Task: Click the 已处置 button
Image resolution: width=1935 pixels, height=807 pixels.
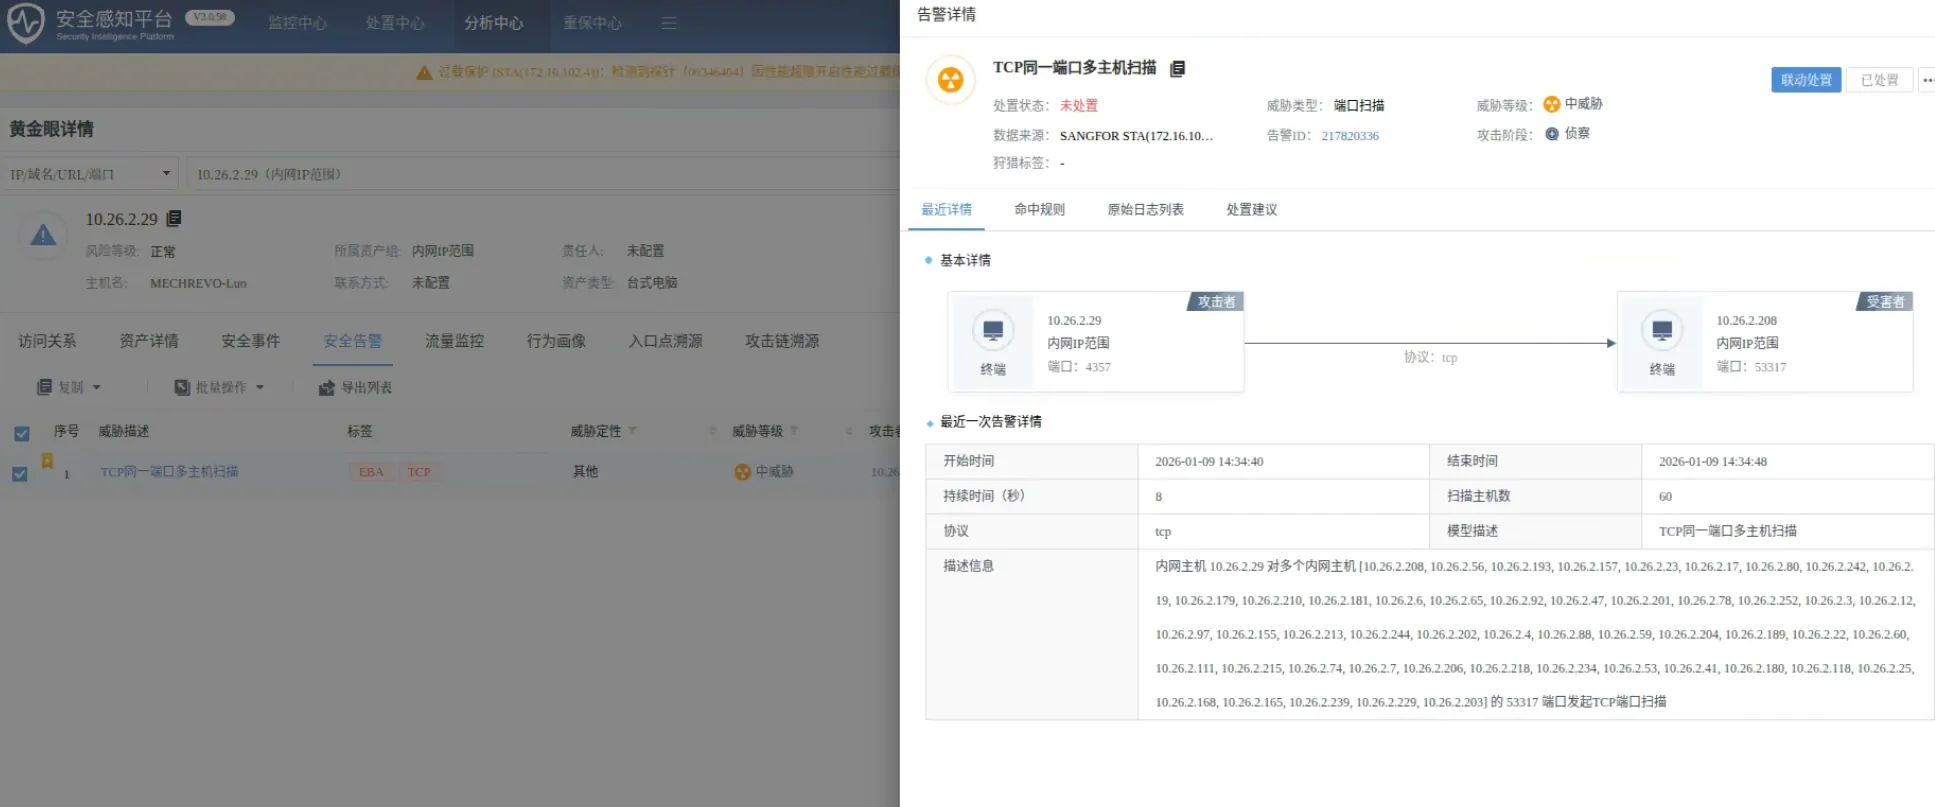Action: pyautogui.click(x=1879, y=80)
